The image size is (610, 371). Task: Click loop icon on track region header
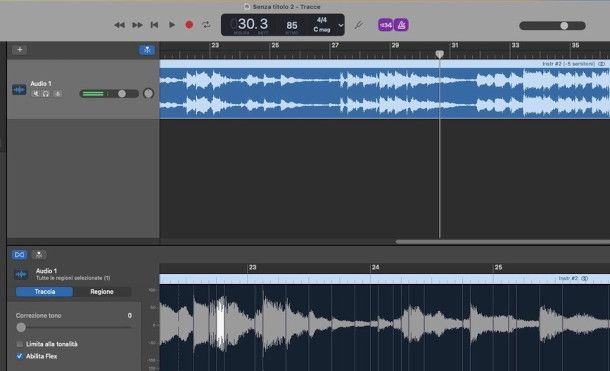[601, 64]
